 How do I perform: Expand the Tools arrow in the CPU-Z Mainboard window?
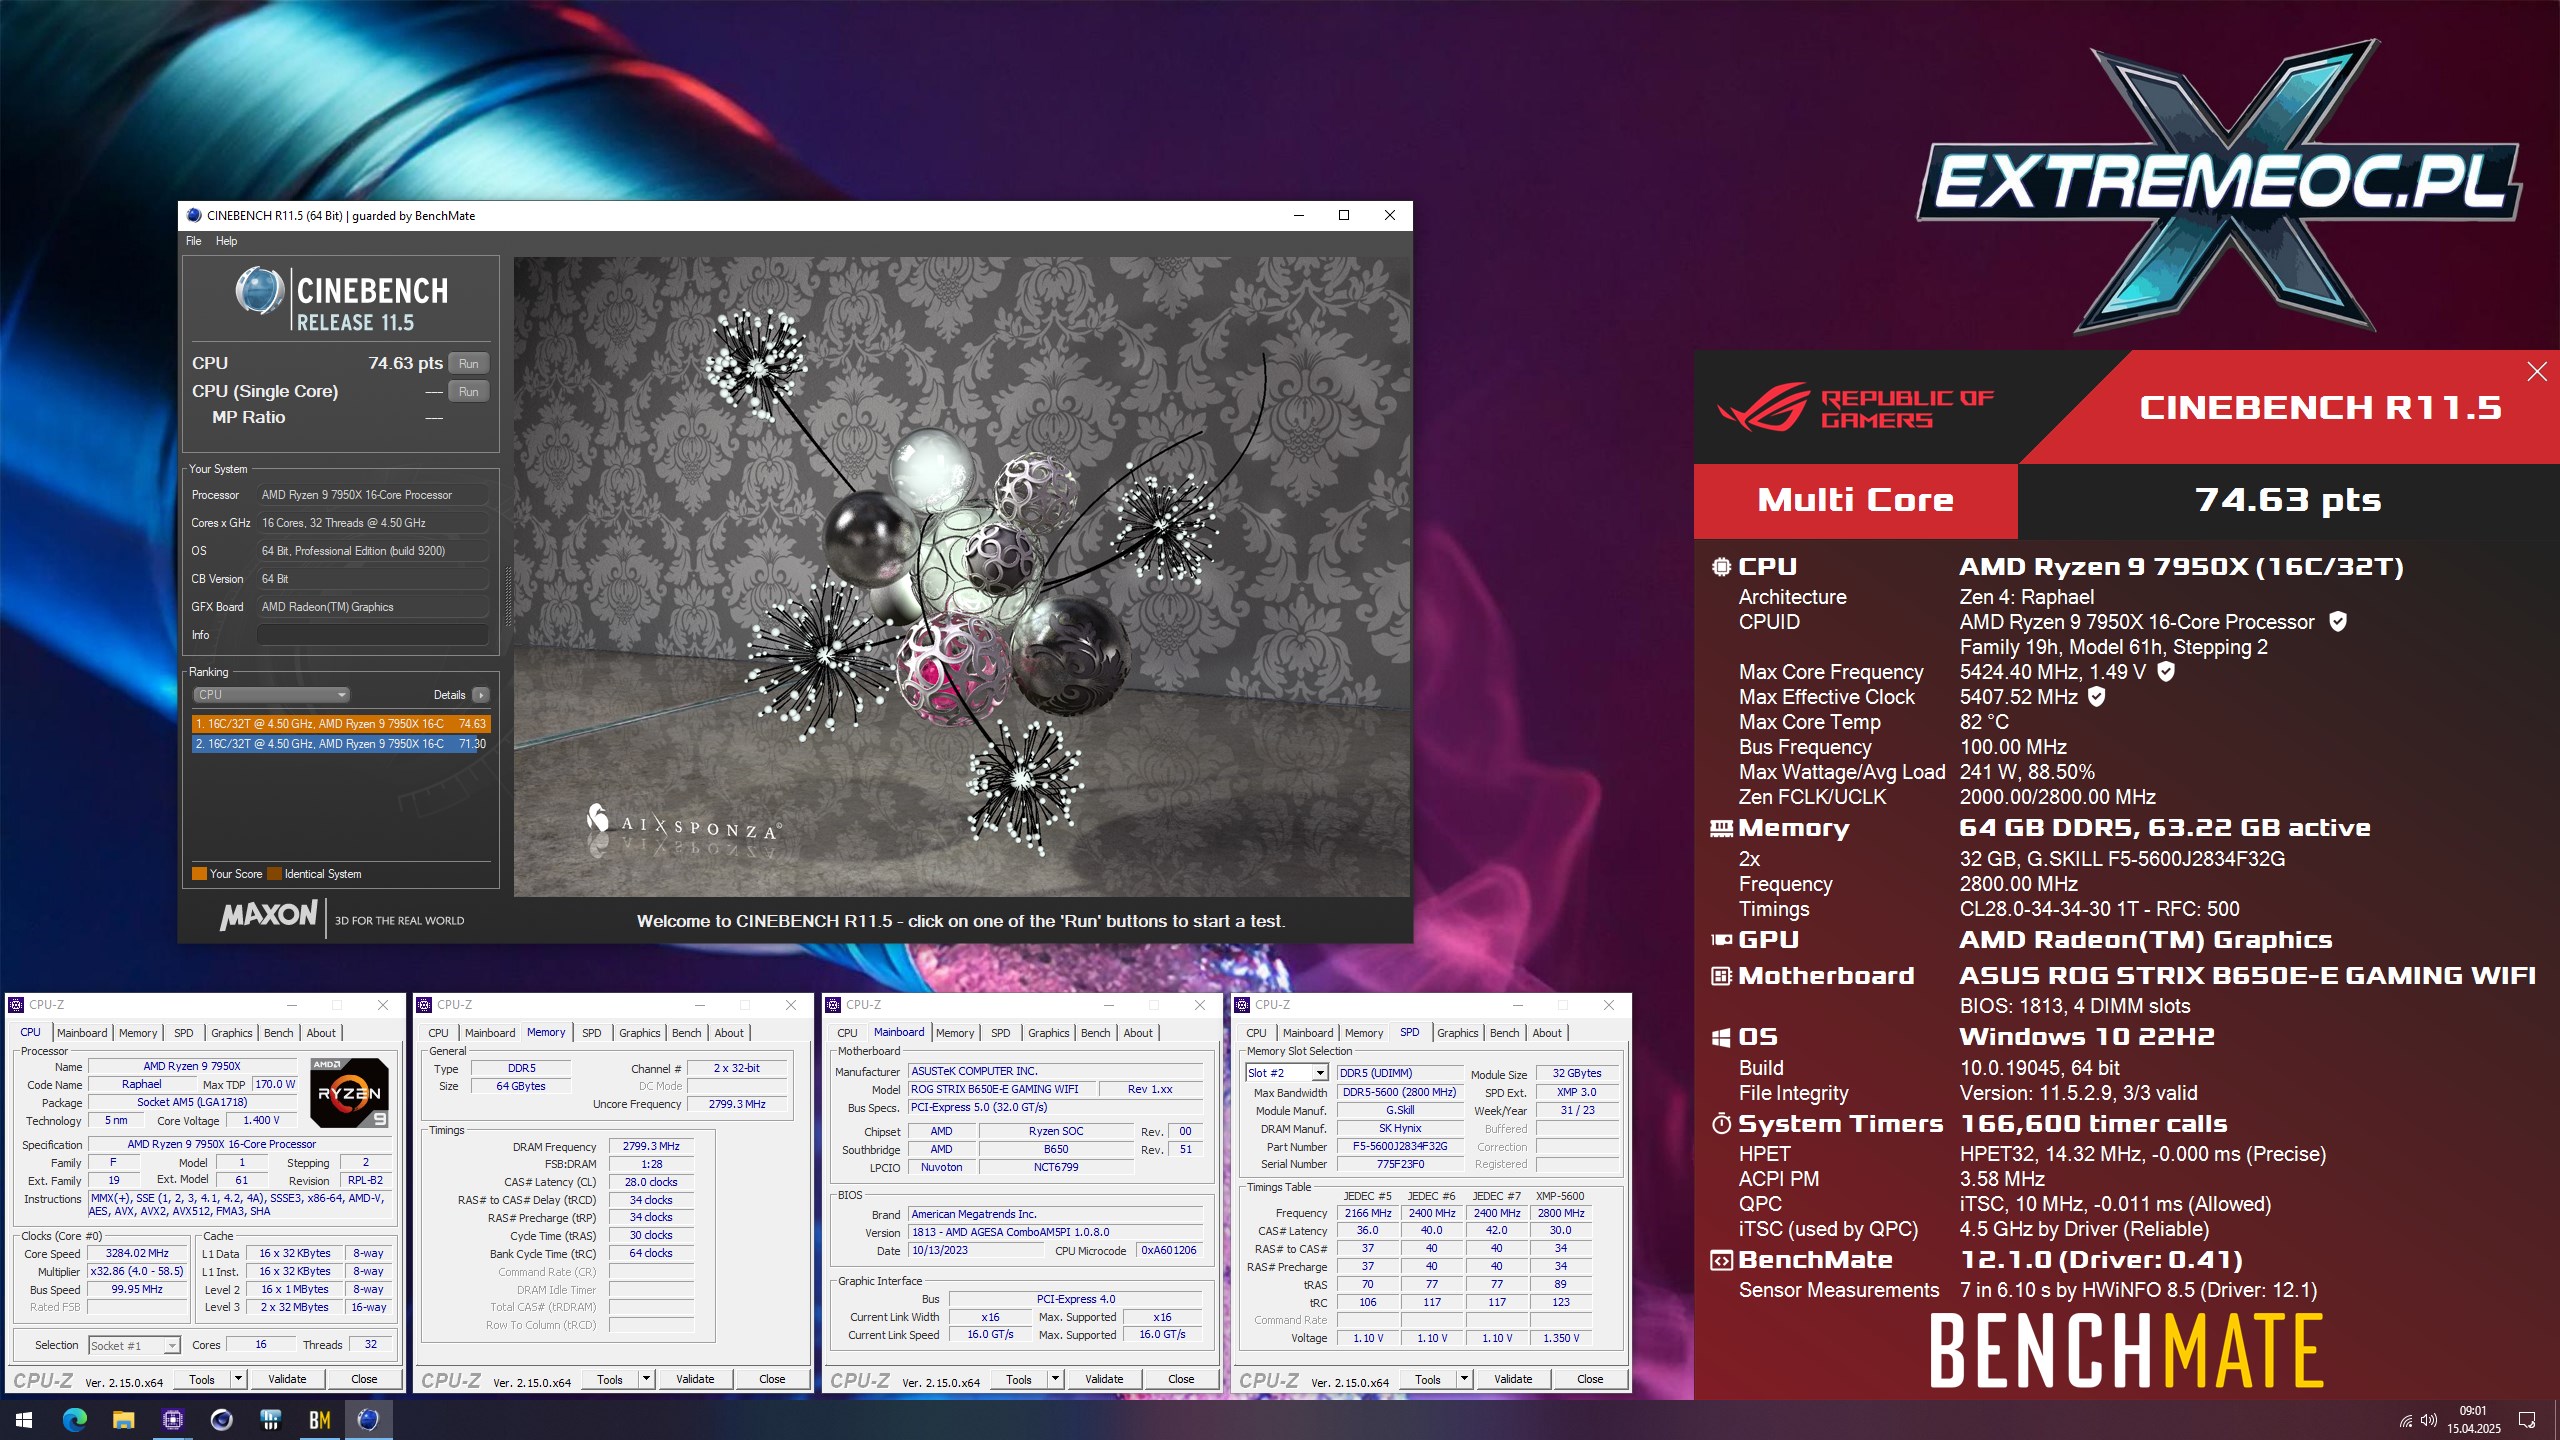pos(1055,1379)
